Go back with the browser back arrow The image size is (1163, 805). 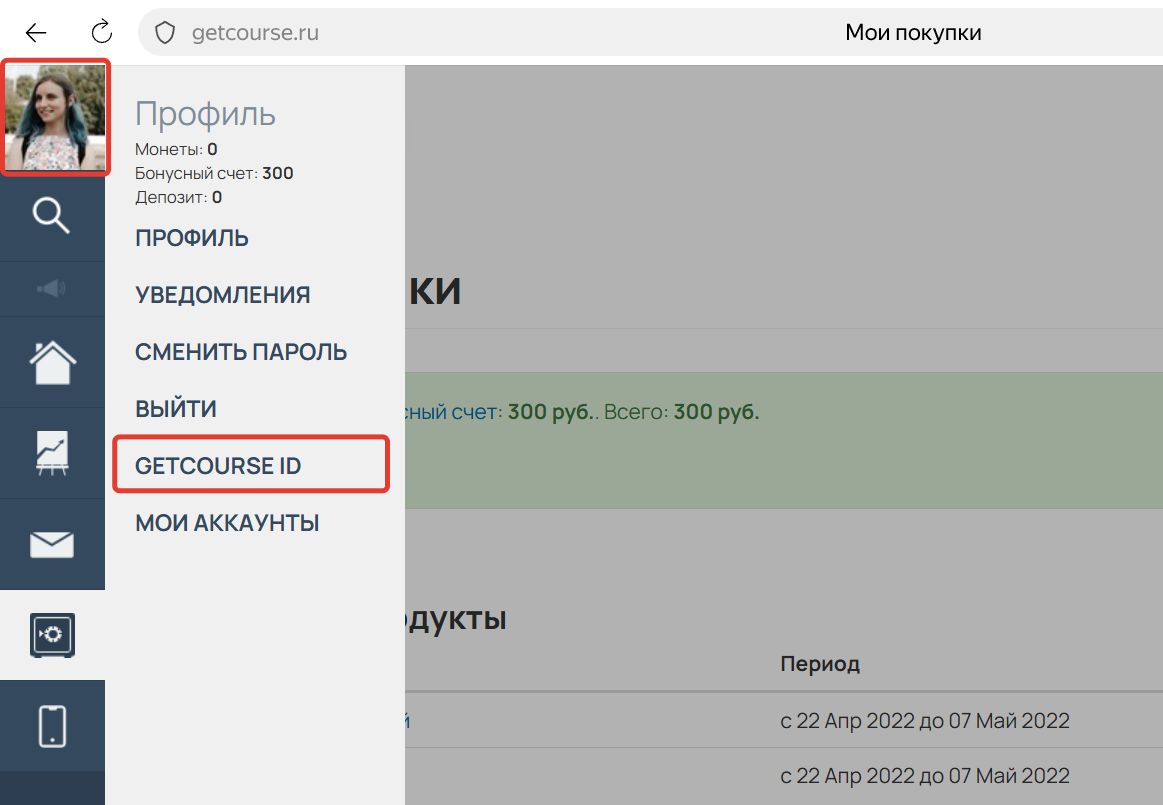[36, 32]
